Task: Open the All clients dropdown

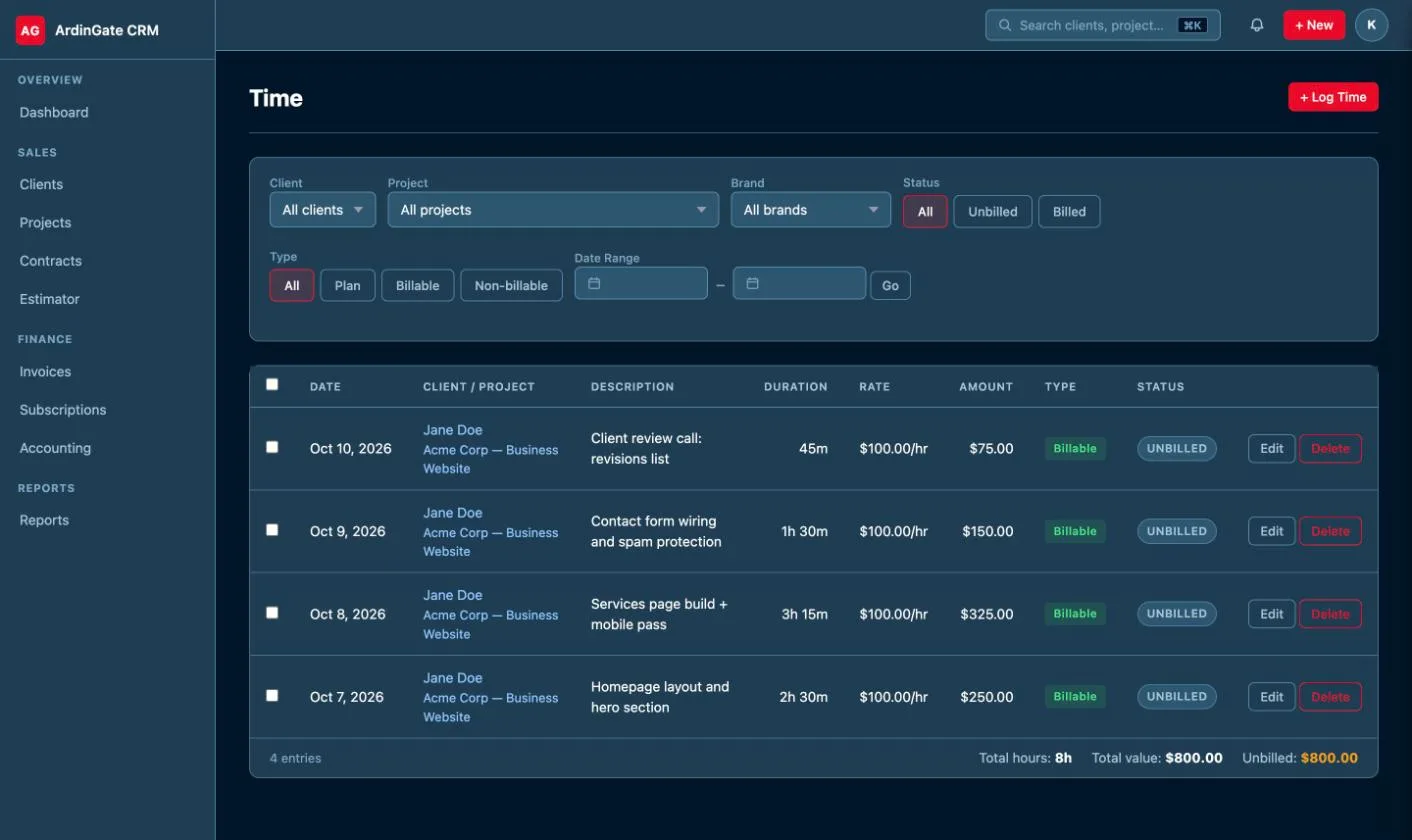Action: tap(323, 210)
